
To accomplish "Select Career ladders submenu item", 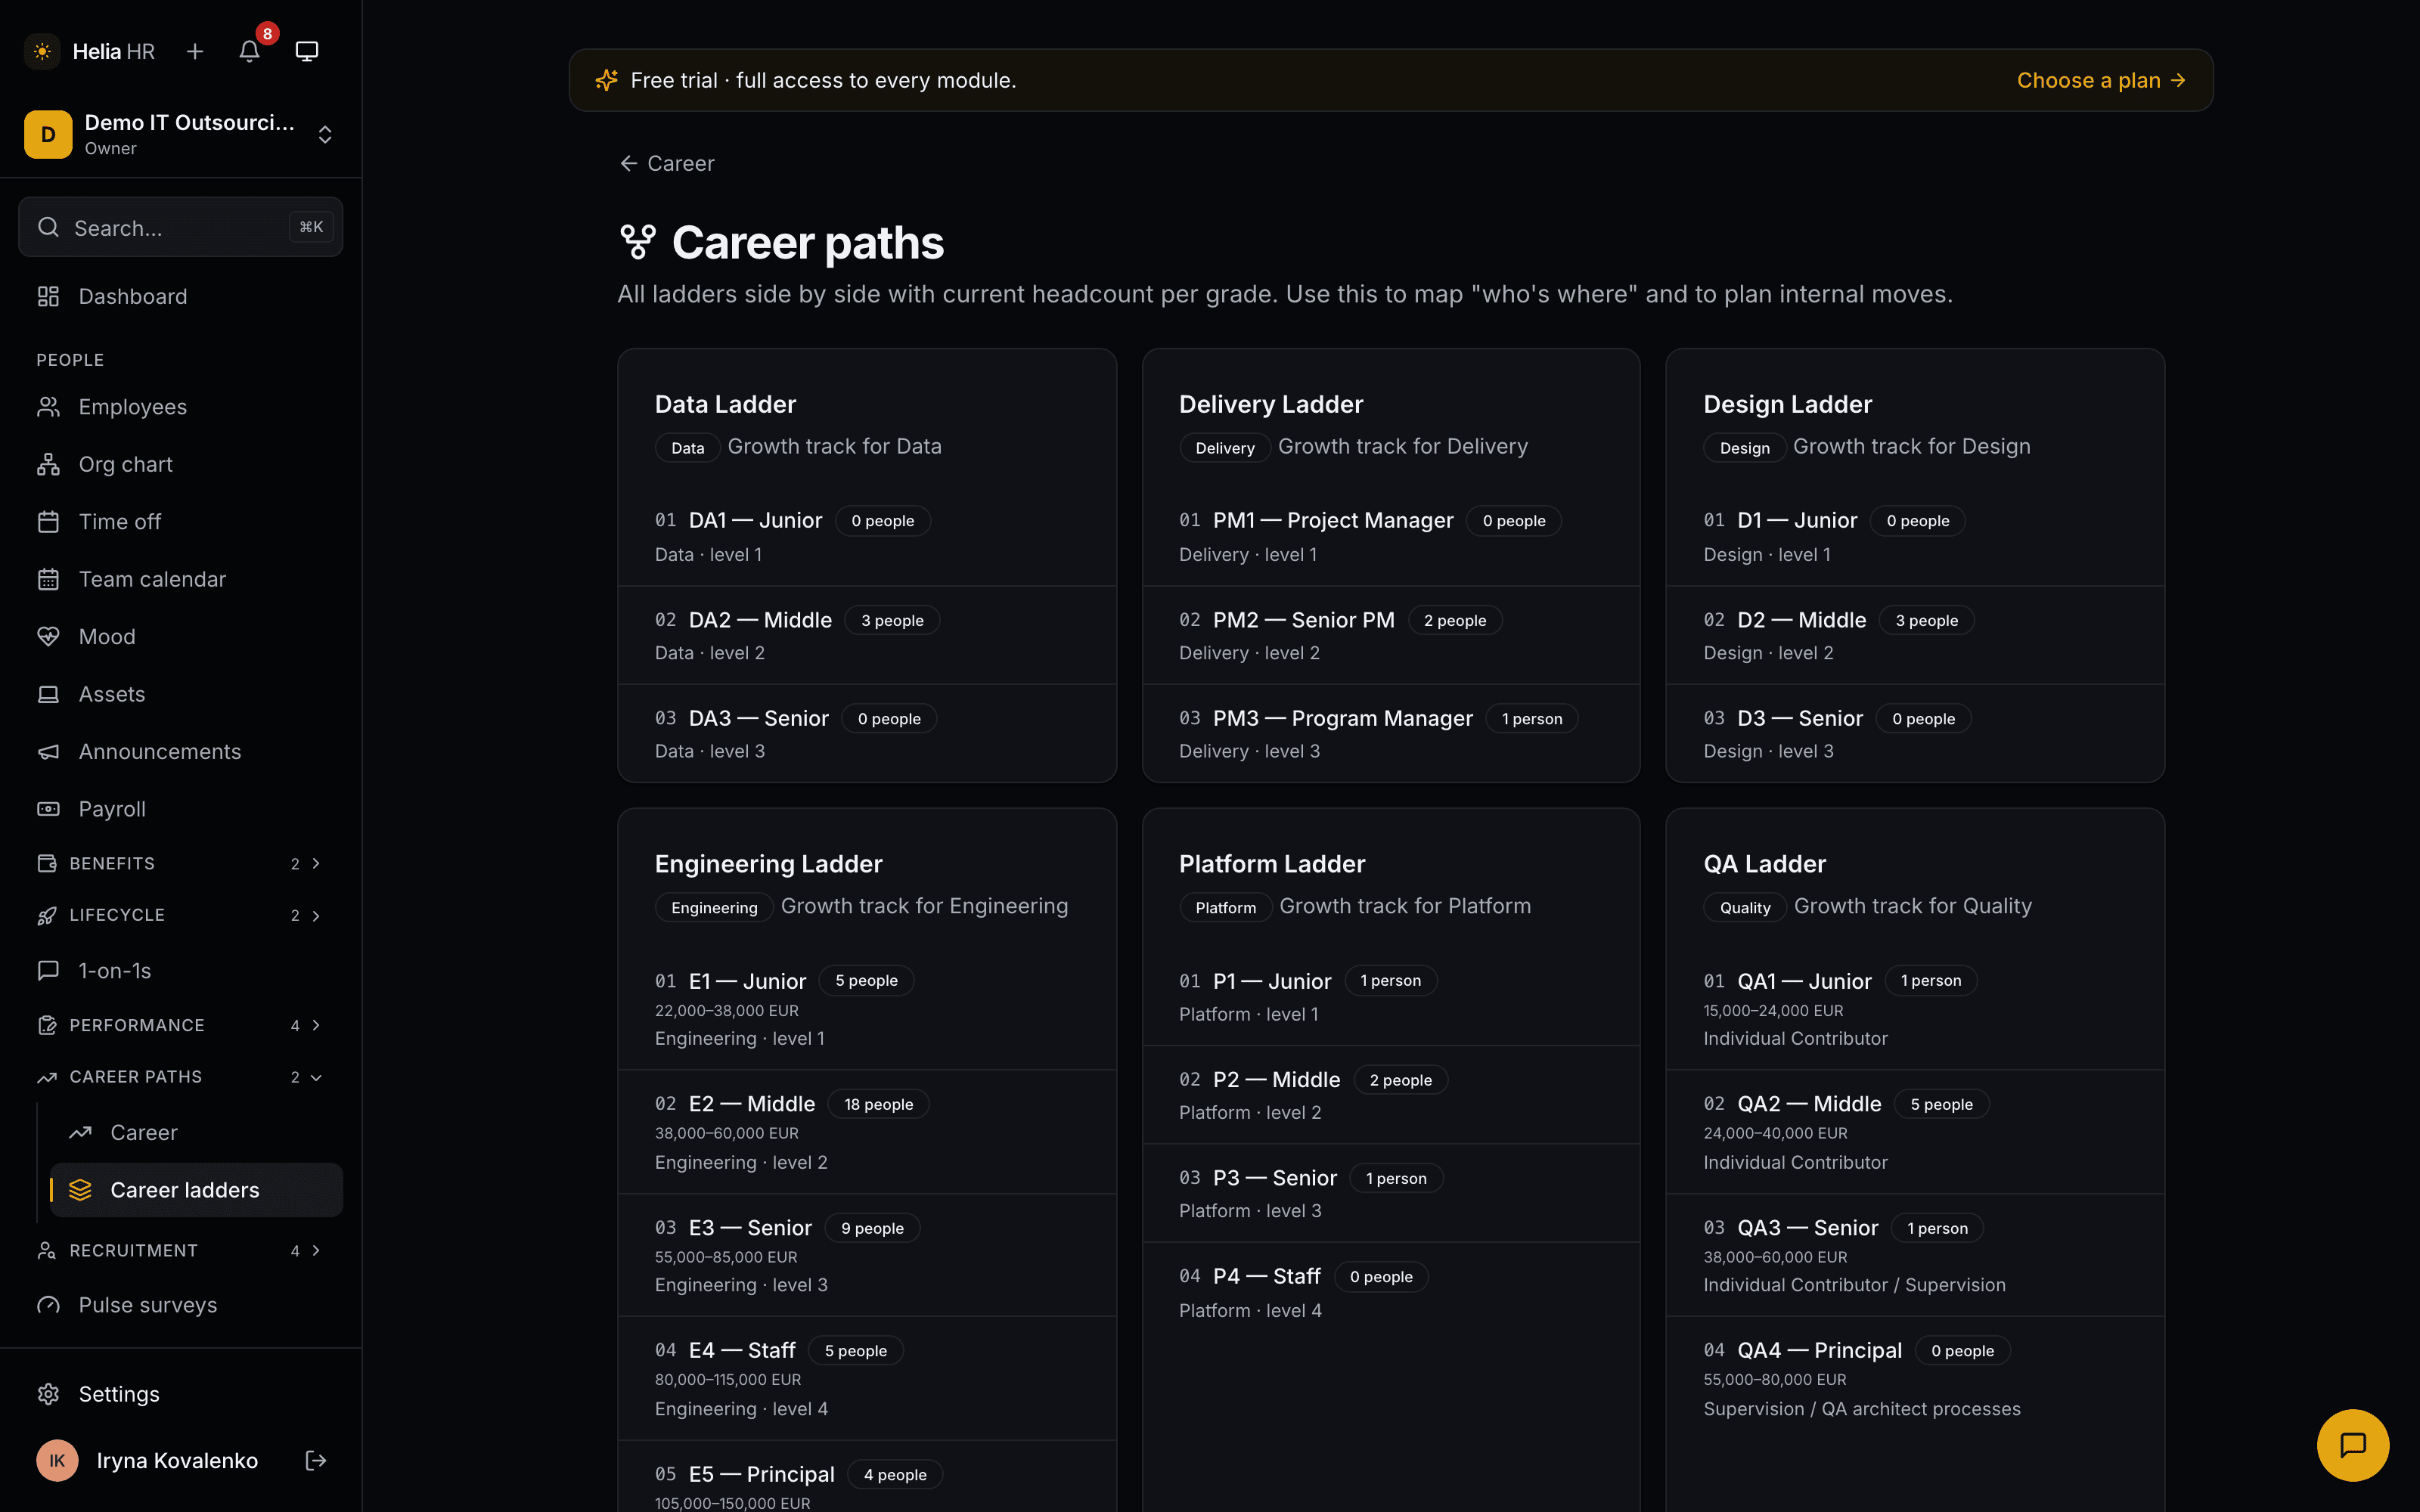I will (196, 1190).
